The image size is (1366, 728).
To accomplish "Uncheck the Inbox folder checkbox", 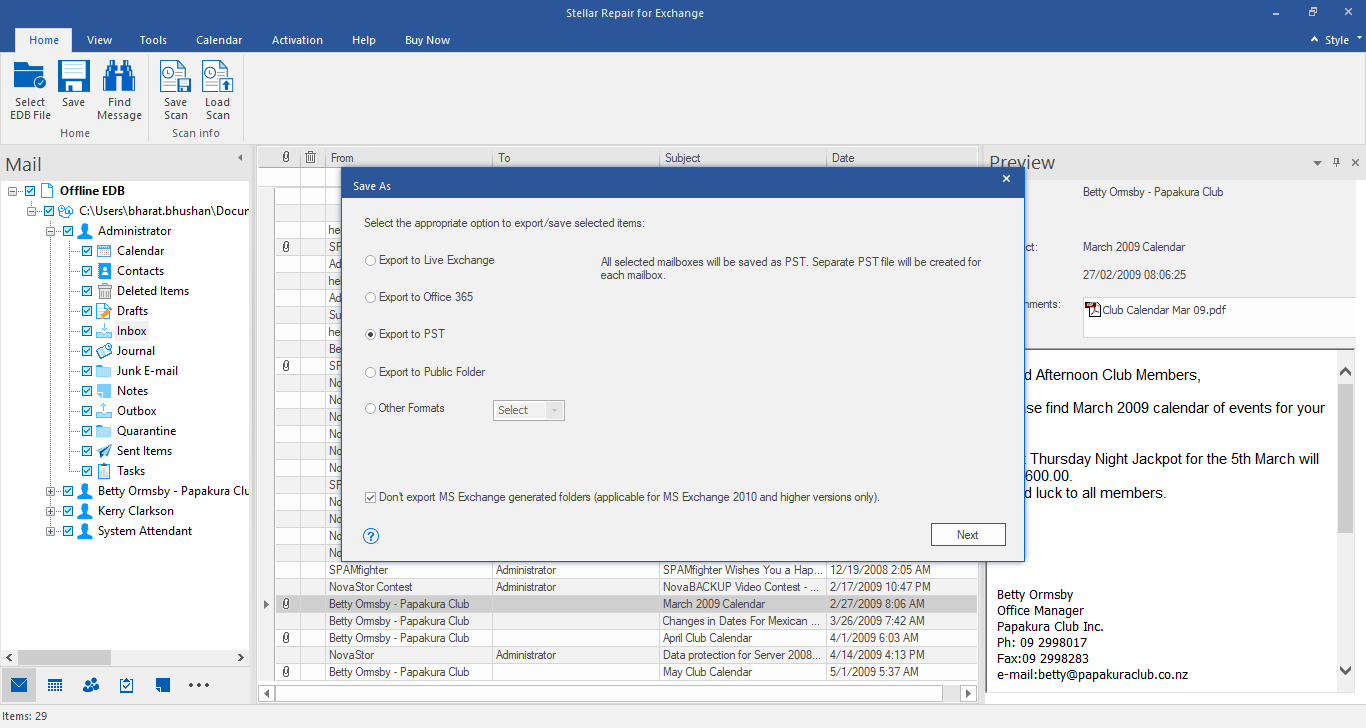I will click(87, 331).
